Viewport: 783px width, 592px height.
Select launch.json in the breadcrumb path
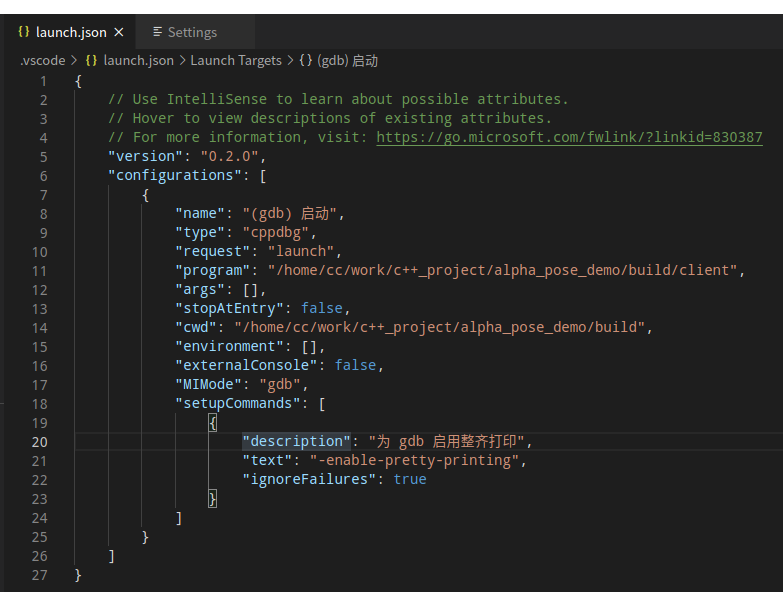(x=138, y=60)
